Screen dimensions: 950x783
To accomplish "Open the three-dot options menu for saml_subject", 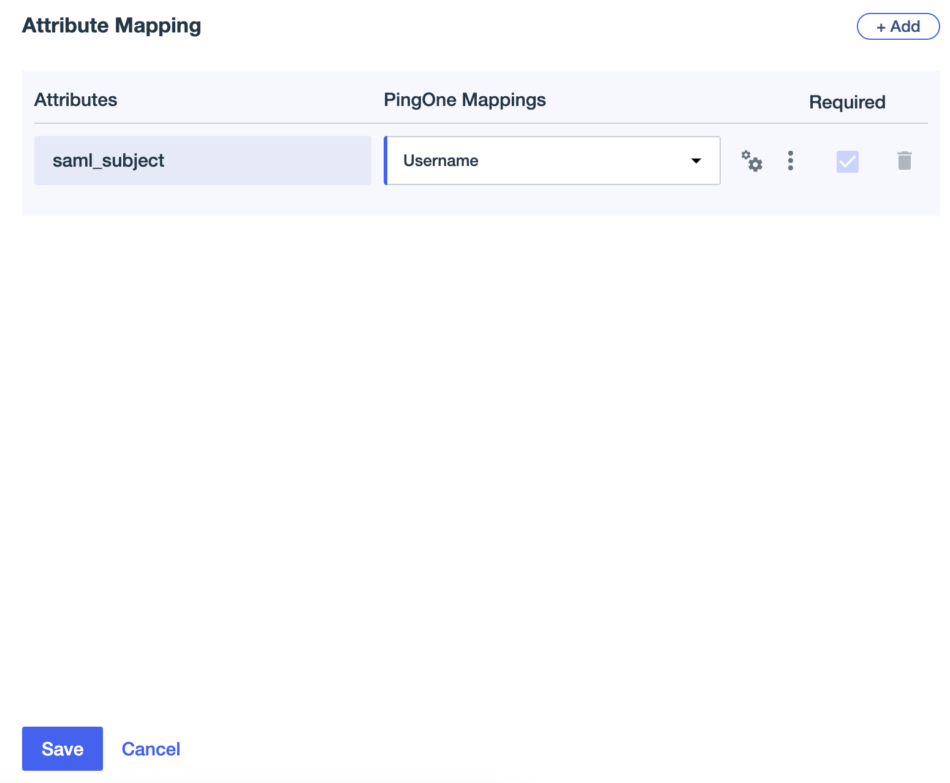I will [x=790, y=161].
